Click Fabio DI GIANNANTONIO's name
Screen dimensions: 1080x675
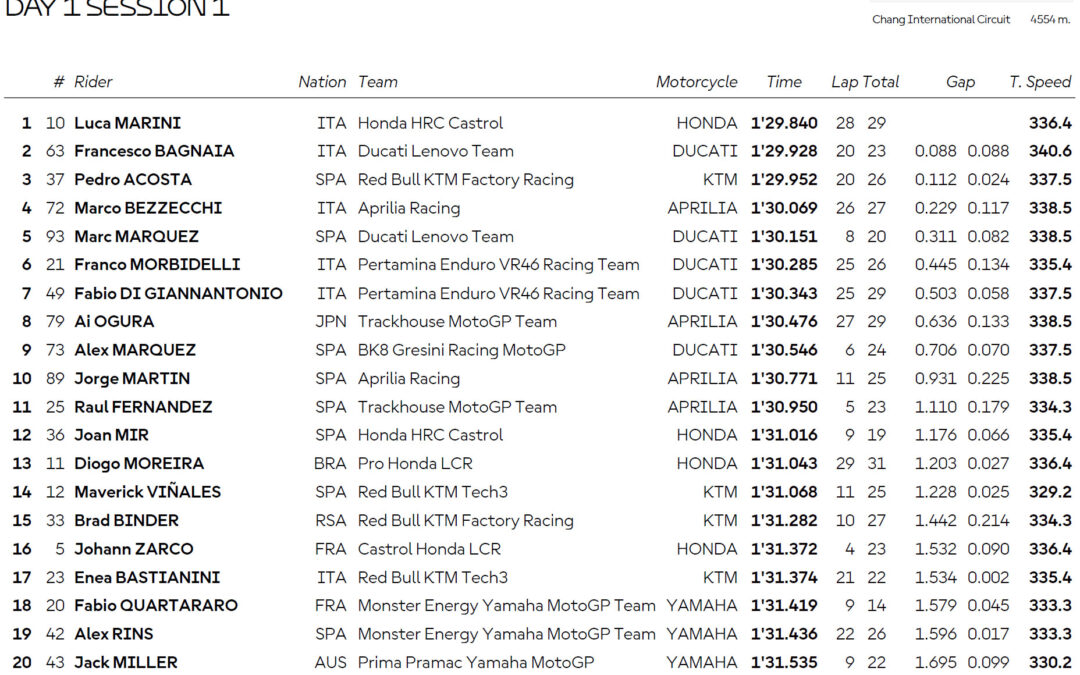[178, 294]
